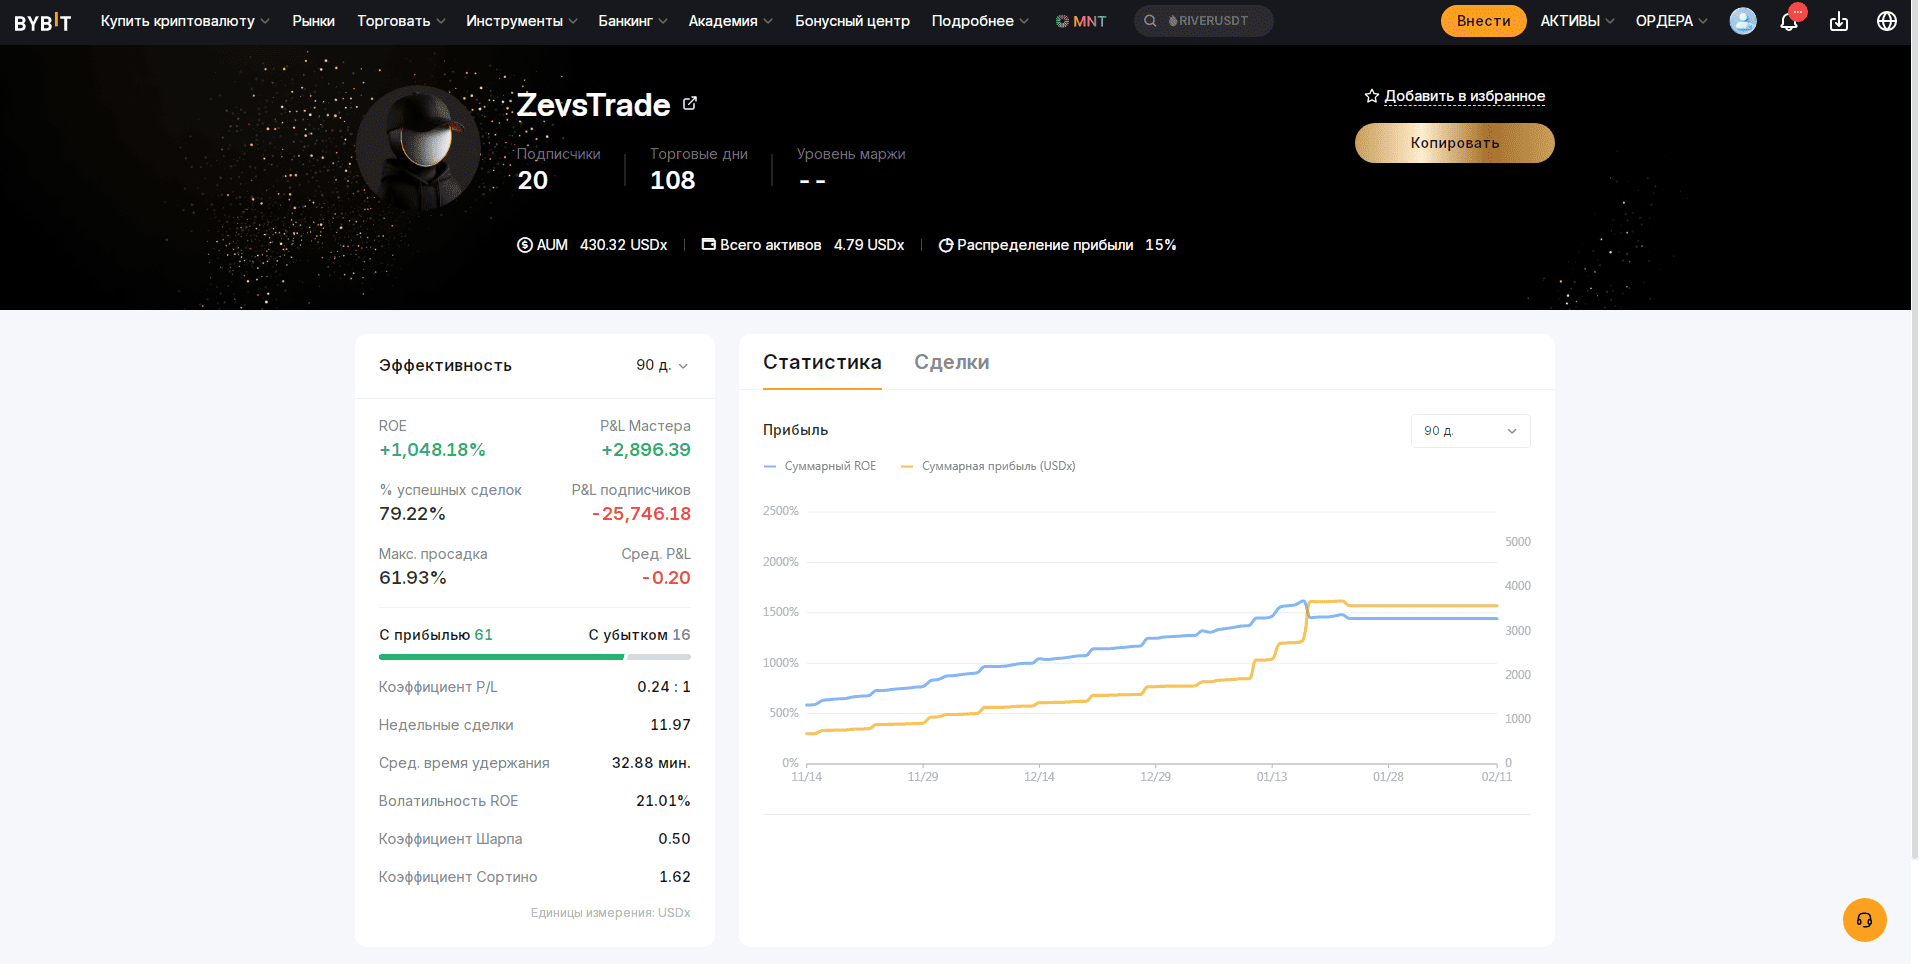Click the С убытком 16 label
The width and height of the screenshot is (1919, 964).
tap(639, 635)
